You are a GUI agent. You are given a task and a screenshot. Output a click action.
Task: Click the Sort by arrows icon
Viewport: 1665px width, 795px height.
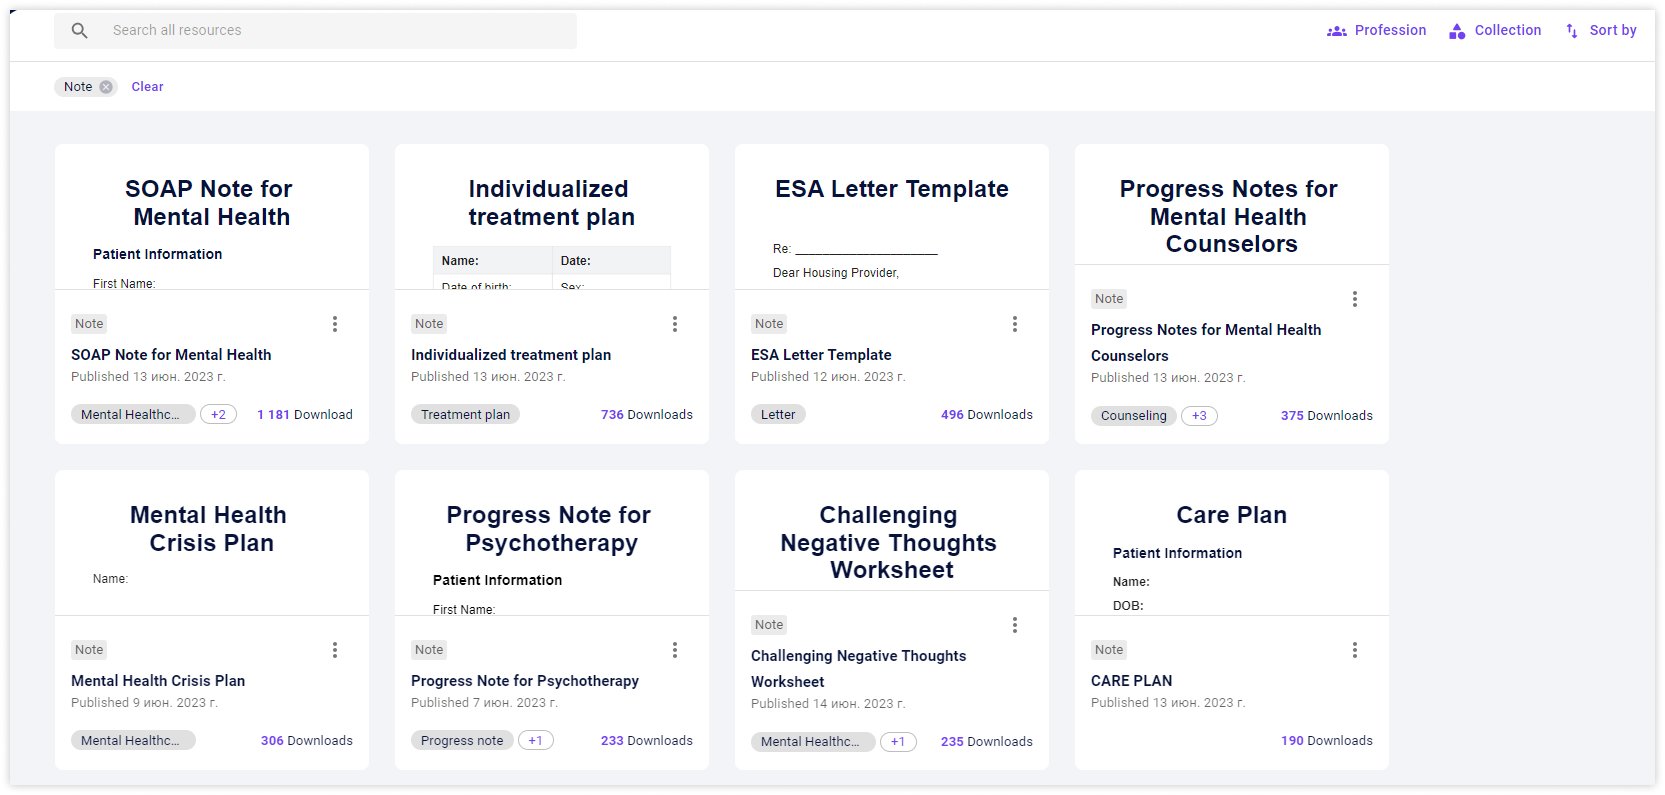point(1572,30)
